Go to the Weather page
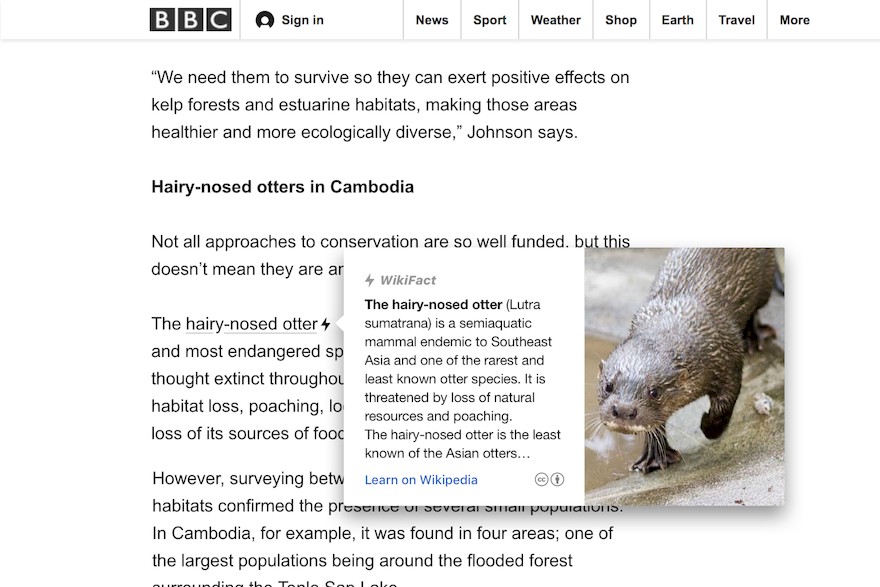 pyautogui.click(x=556, y=20)
